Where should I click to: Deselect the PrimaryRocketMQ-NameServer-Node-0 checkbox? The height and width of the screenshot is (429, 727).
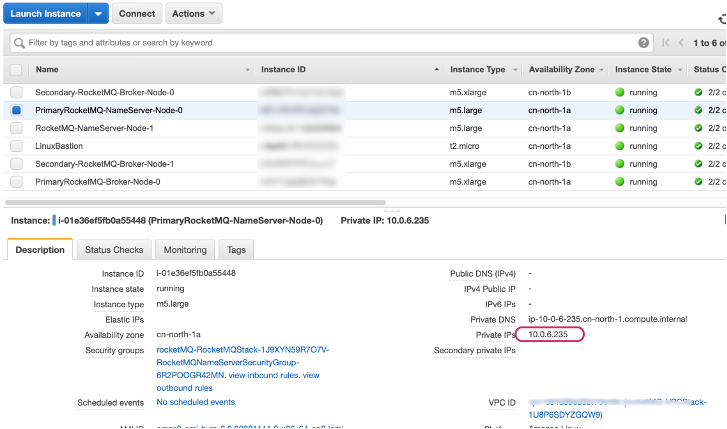point(16,110)
